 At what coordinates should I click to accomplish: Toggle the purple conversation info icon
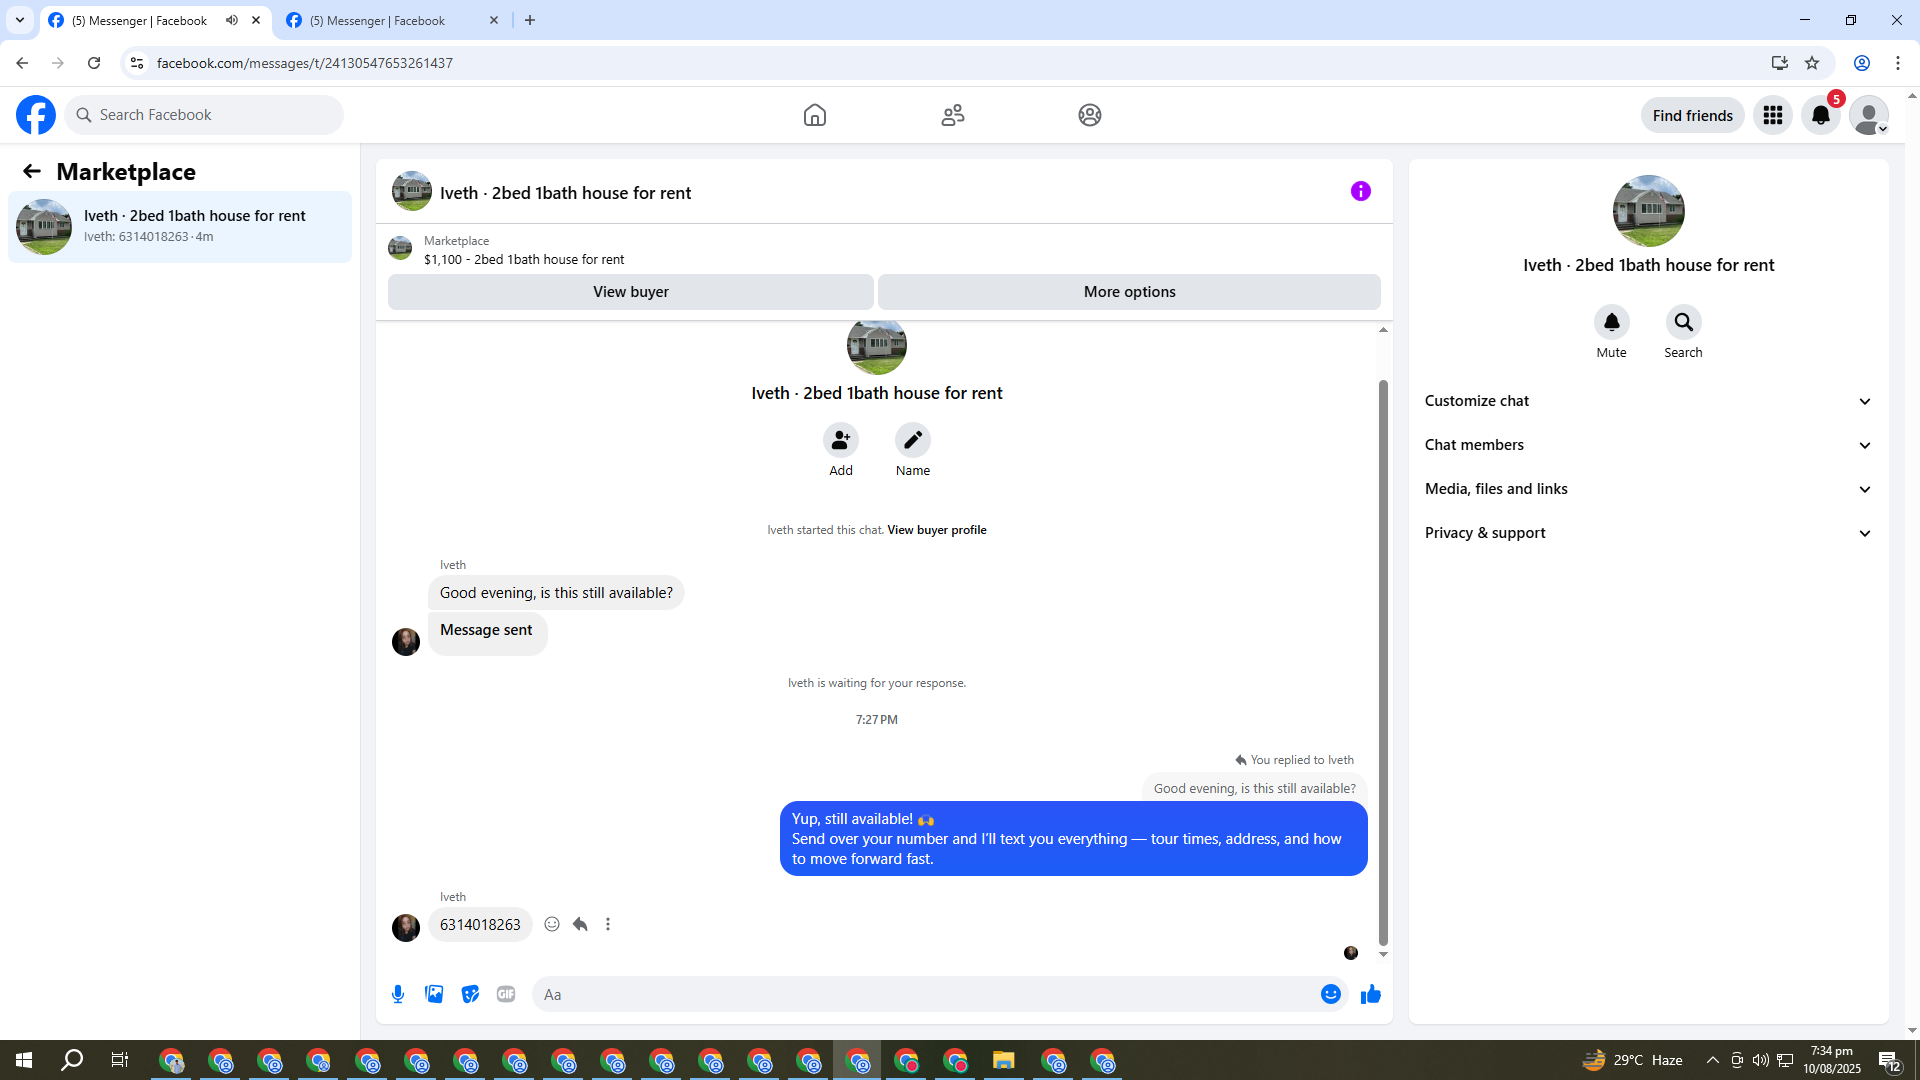[x=1360, y=191]
